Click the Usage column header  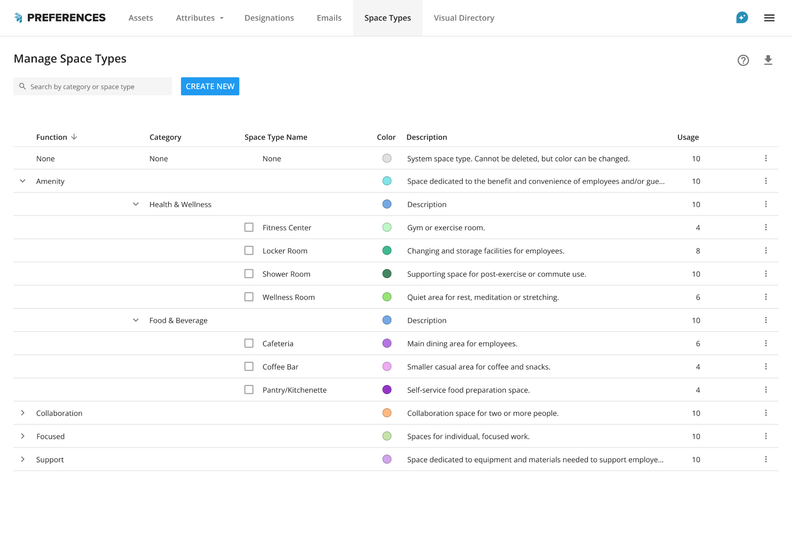[688, 137]
